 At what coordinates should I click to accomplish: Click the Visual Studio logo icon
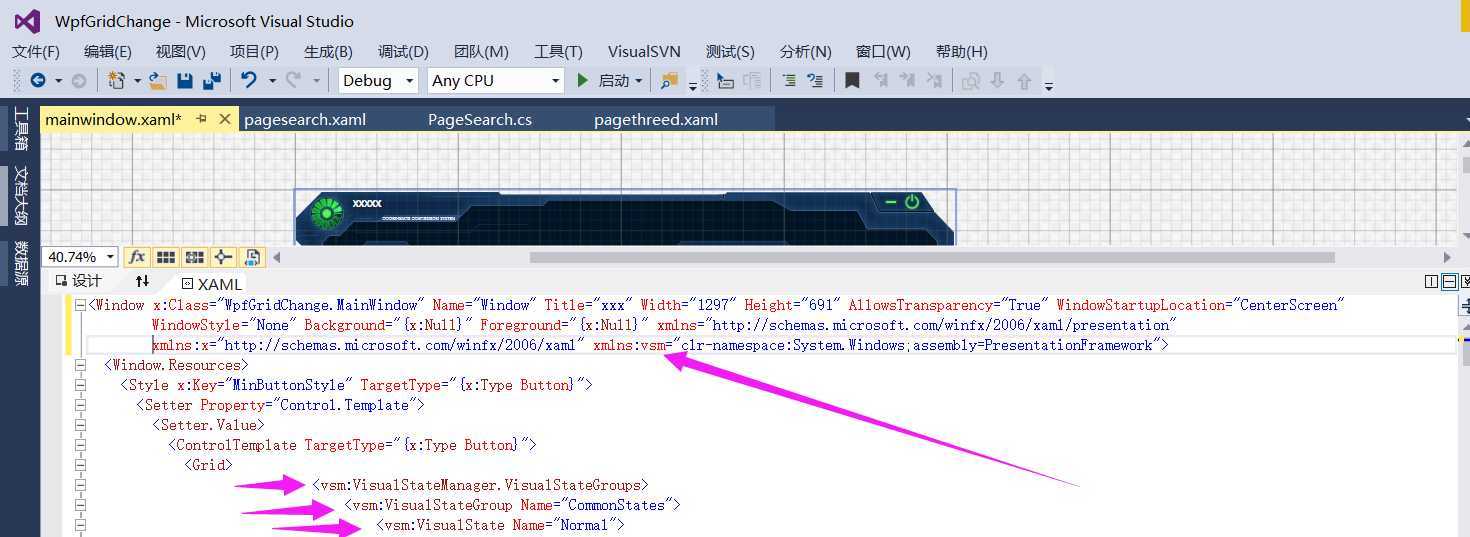coord(27,21)
